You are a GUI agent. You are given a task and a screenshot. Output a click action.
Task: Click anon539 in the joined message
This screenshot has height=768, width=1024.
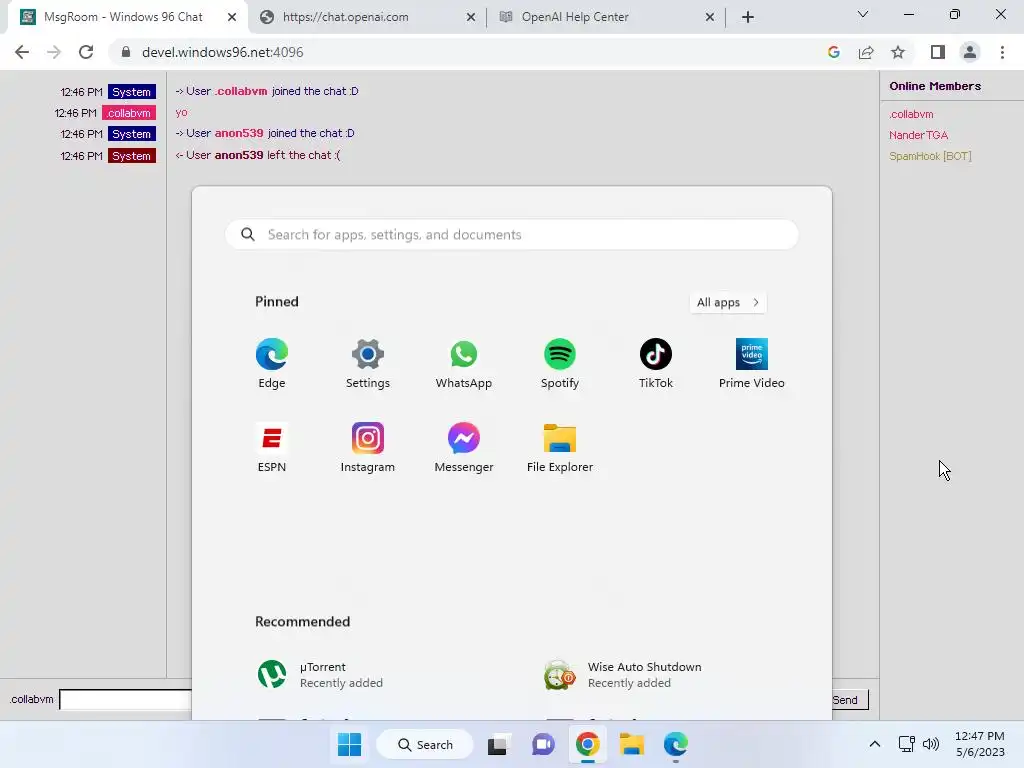click(x=239, y=133)
